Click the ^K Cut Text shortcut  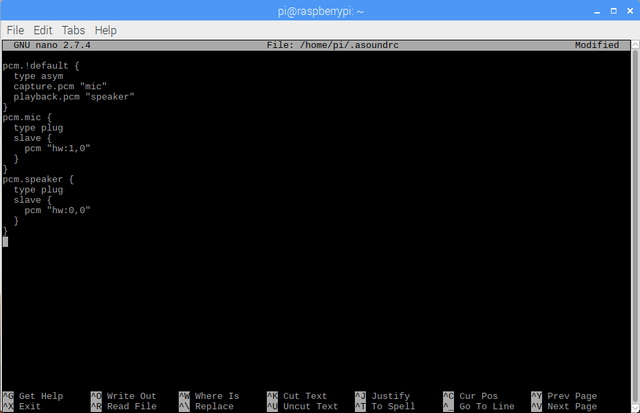[297, 396]
